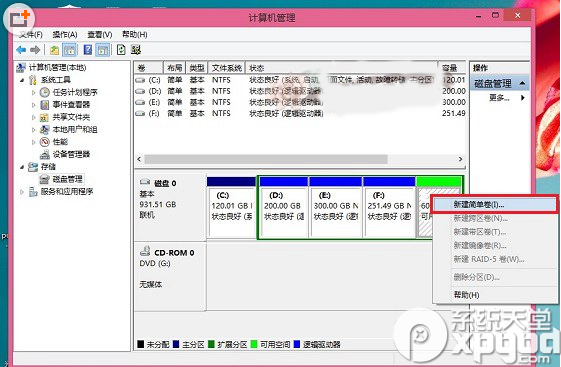
Task: Click the drive icon in the (C:) row
Action: tap(140, 80)
